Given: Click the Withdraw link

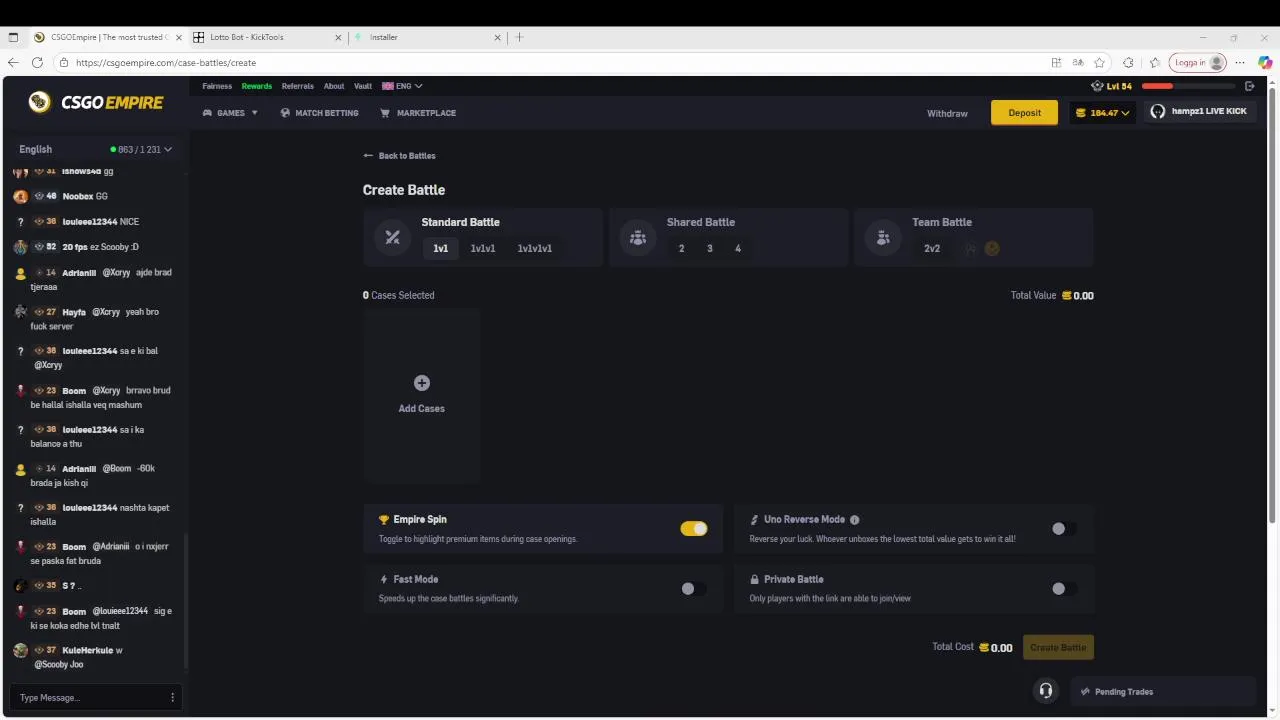Looking at the screenshot, I should pyautogui.click(x=947, y=113).
